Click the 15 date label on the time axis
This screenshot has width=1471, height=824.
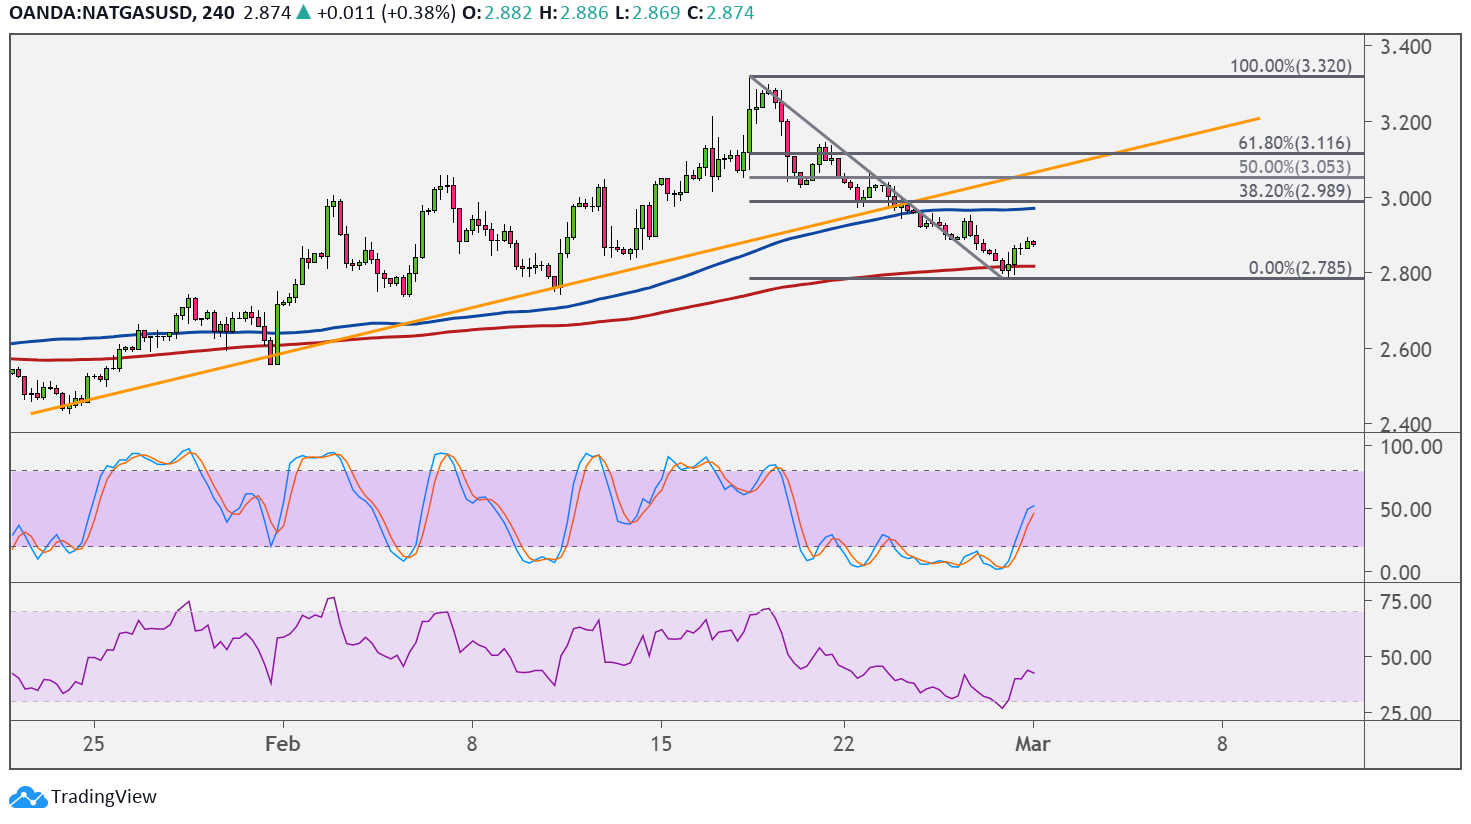[x=661, y=744]
